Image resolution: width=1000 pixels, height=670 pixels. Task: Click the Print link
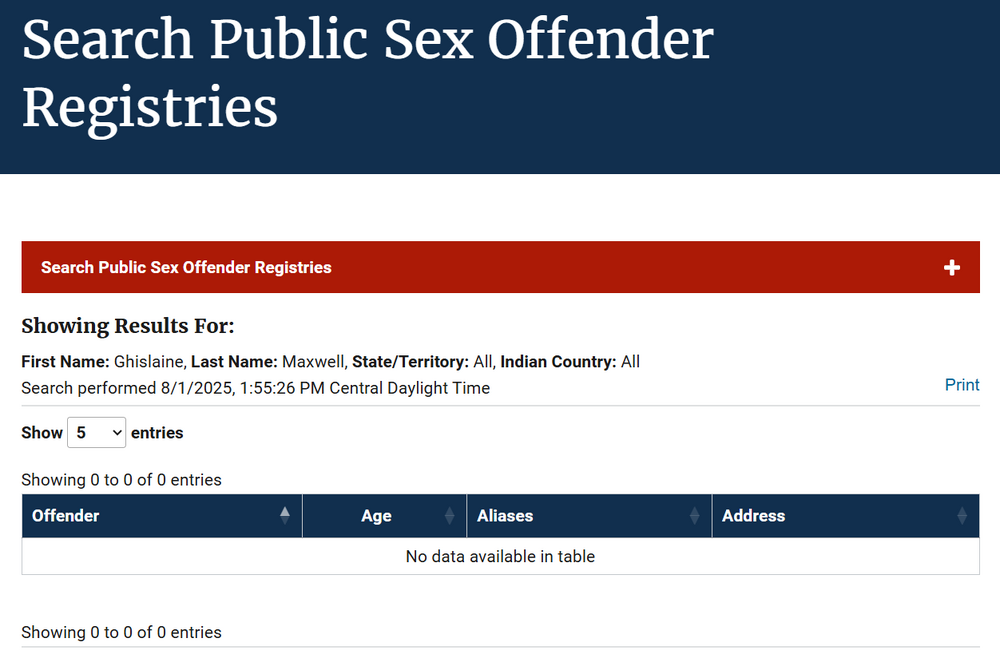[x=962, y=385]
